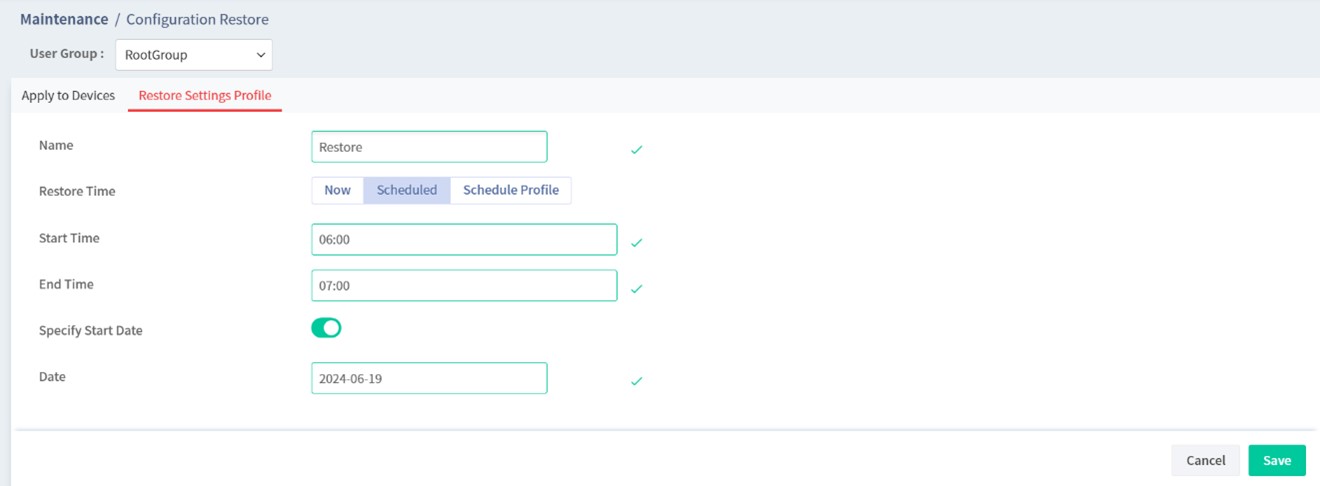
Task: Click the checkmark icon beside Name field
Action: click(x=636, y=150)
